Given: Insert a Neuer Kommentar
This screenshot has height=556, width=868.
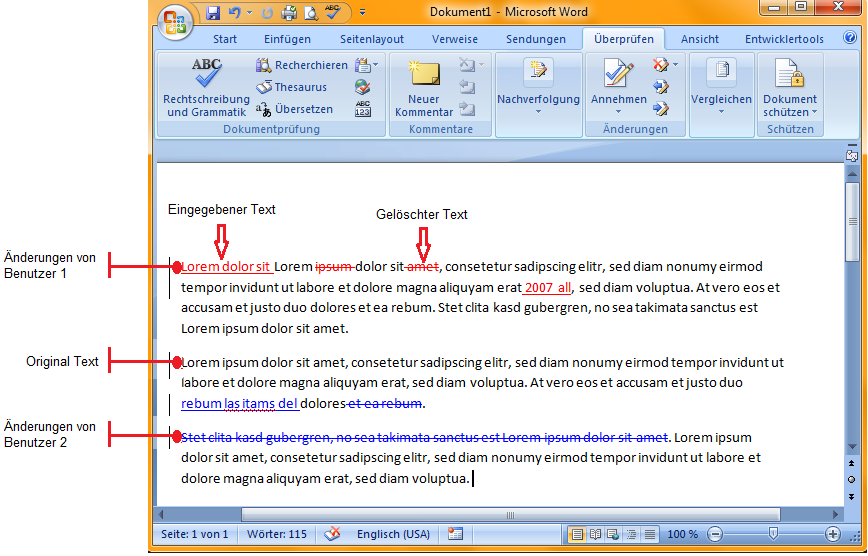Looking at the screenshot, I should click(424, 88).
